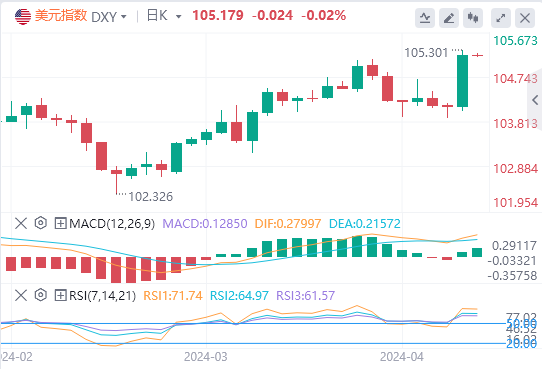Viewport: 542px width, 369px height.
Task: Expand chart to fullscreen
Action: 501,18
